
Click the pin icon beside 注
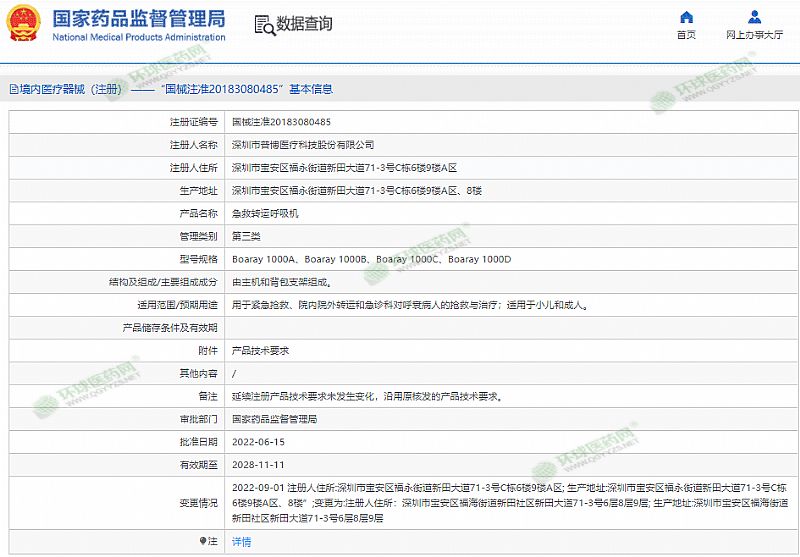pos(202,541)
